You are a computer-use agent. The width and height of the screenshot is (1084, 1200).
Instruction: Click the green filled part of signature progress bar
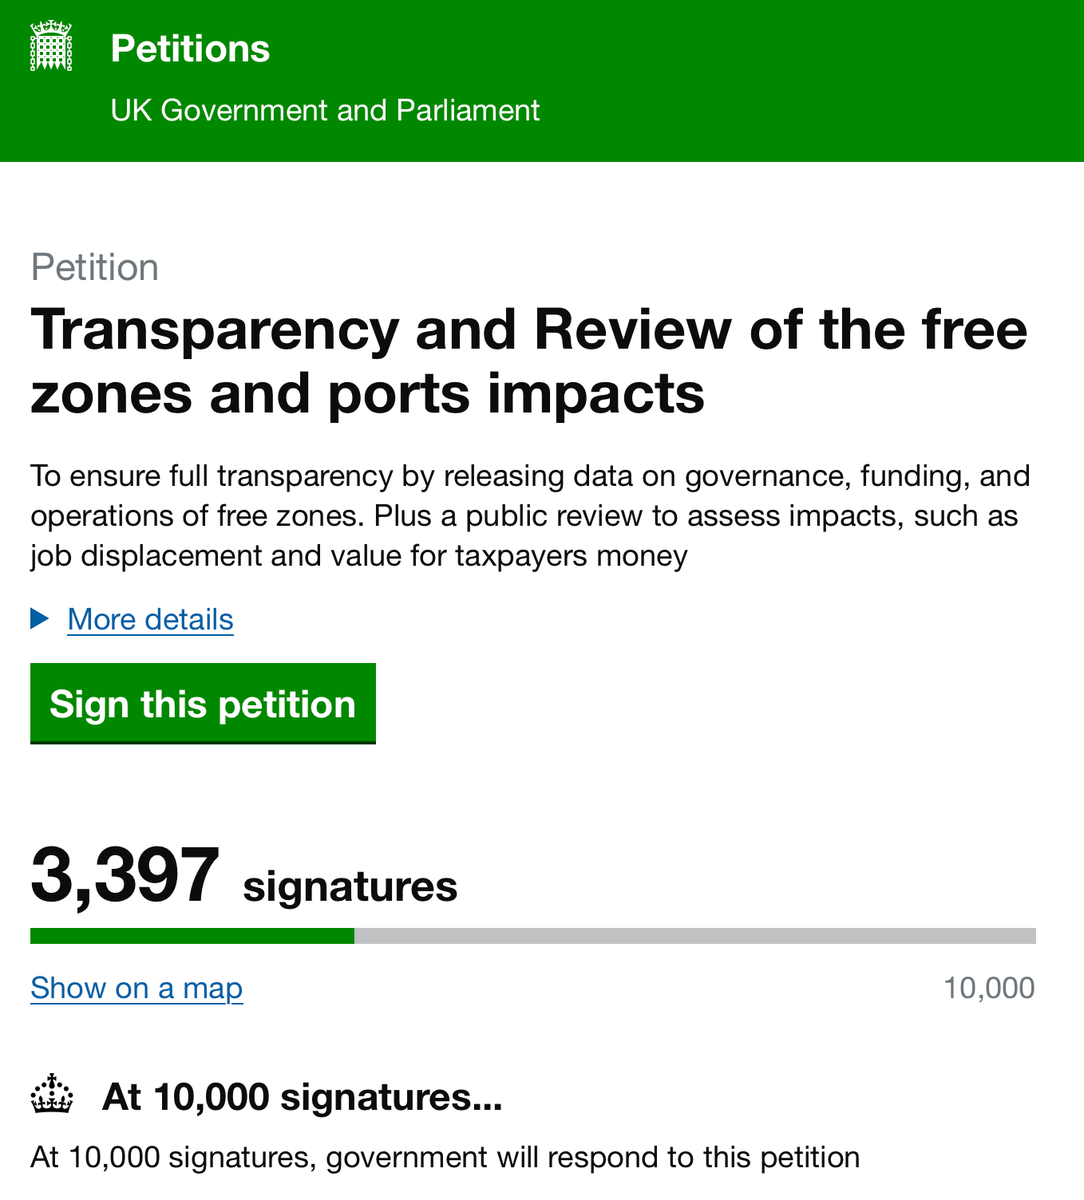click(192, 936)
